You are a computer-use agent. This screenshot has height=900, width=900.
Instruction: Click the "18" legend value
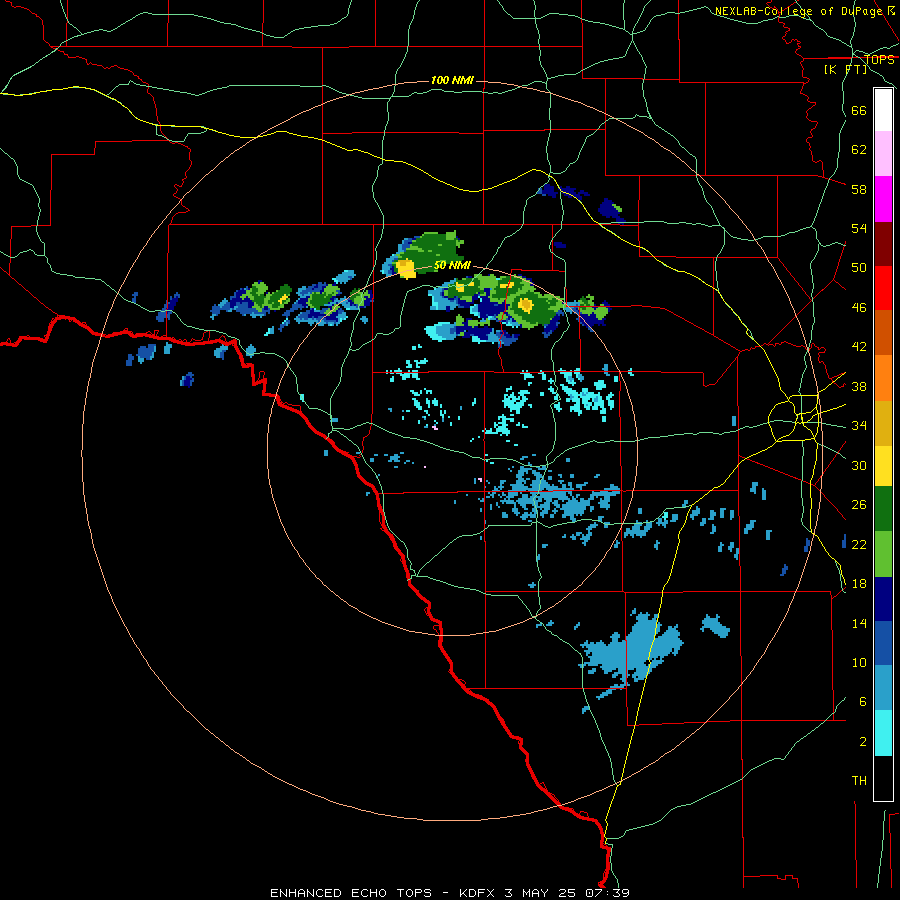859,584
